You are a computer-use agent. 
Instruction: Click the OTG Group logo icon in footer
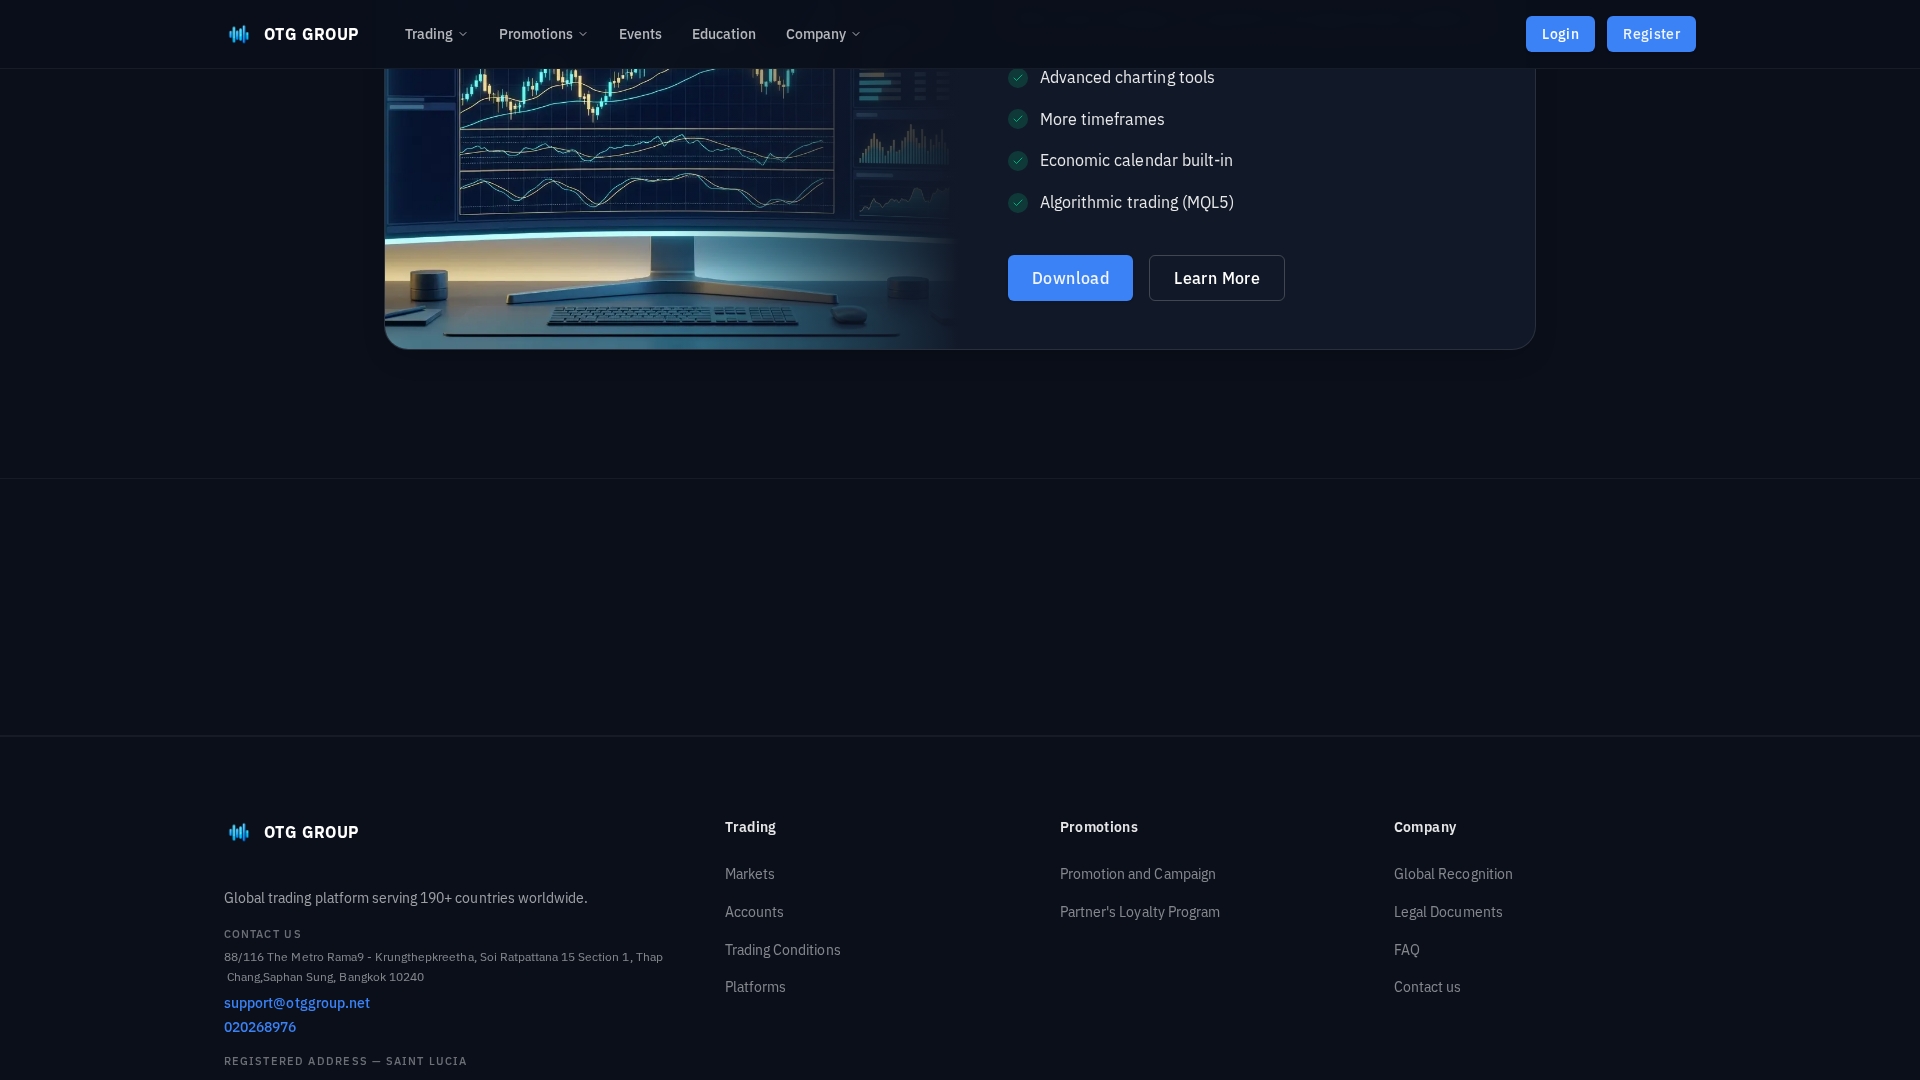[239, 832]
